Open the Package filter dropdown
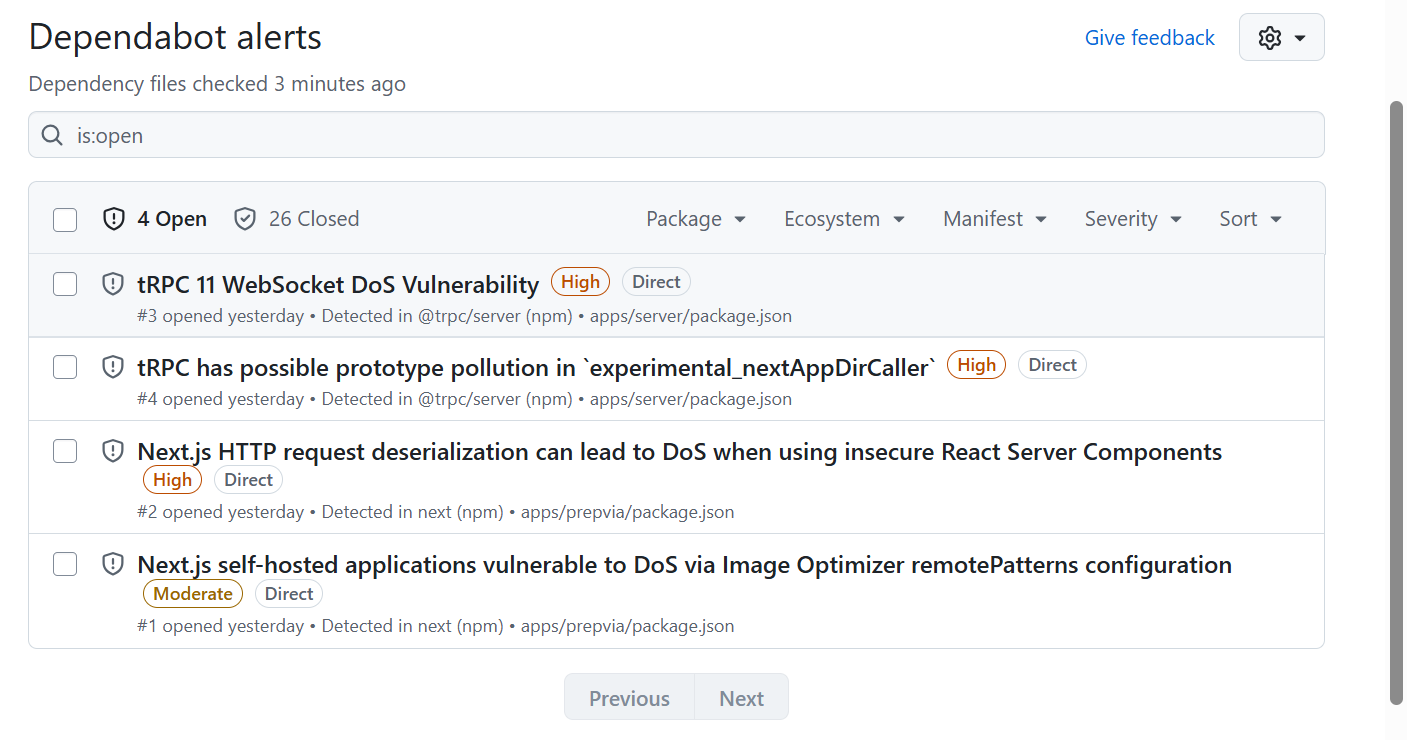 (696, 219)
